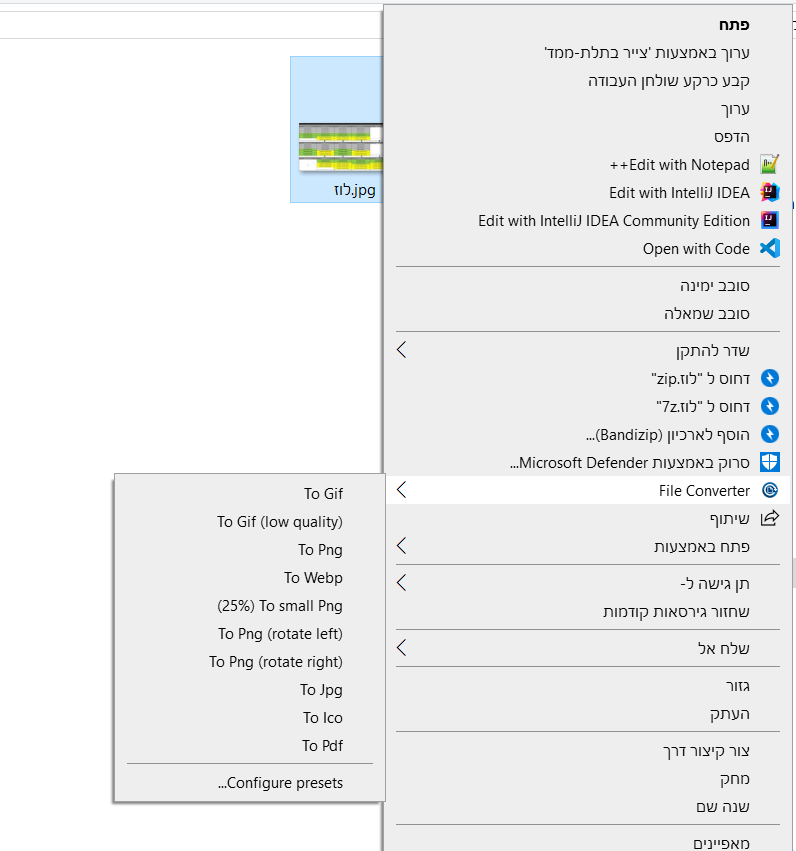This screenshot has height=851, width=796.
Task: Click Bandizip icon for compress to 7z
Action: 769,406
